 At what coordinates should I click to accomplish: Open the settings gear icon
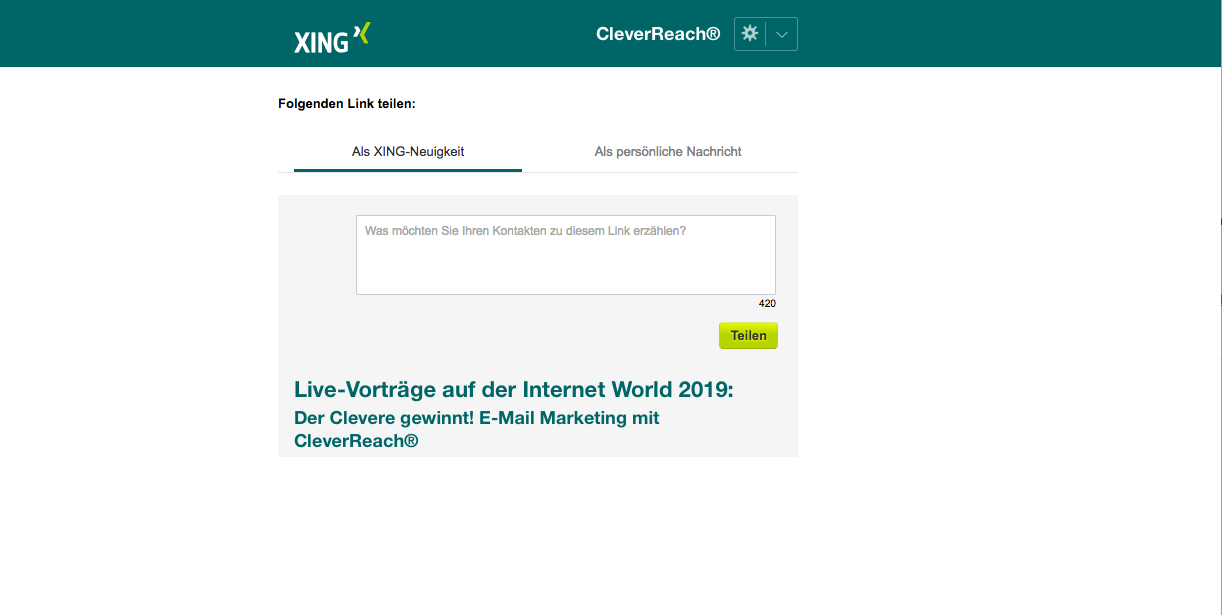pyautogui.click(x=750, y=34)
